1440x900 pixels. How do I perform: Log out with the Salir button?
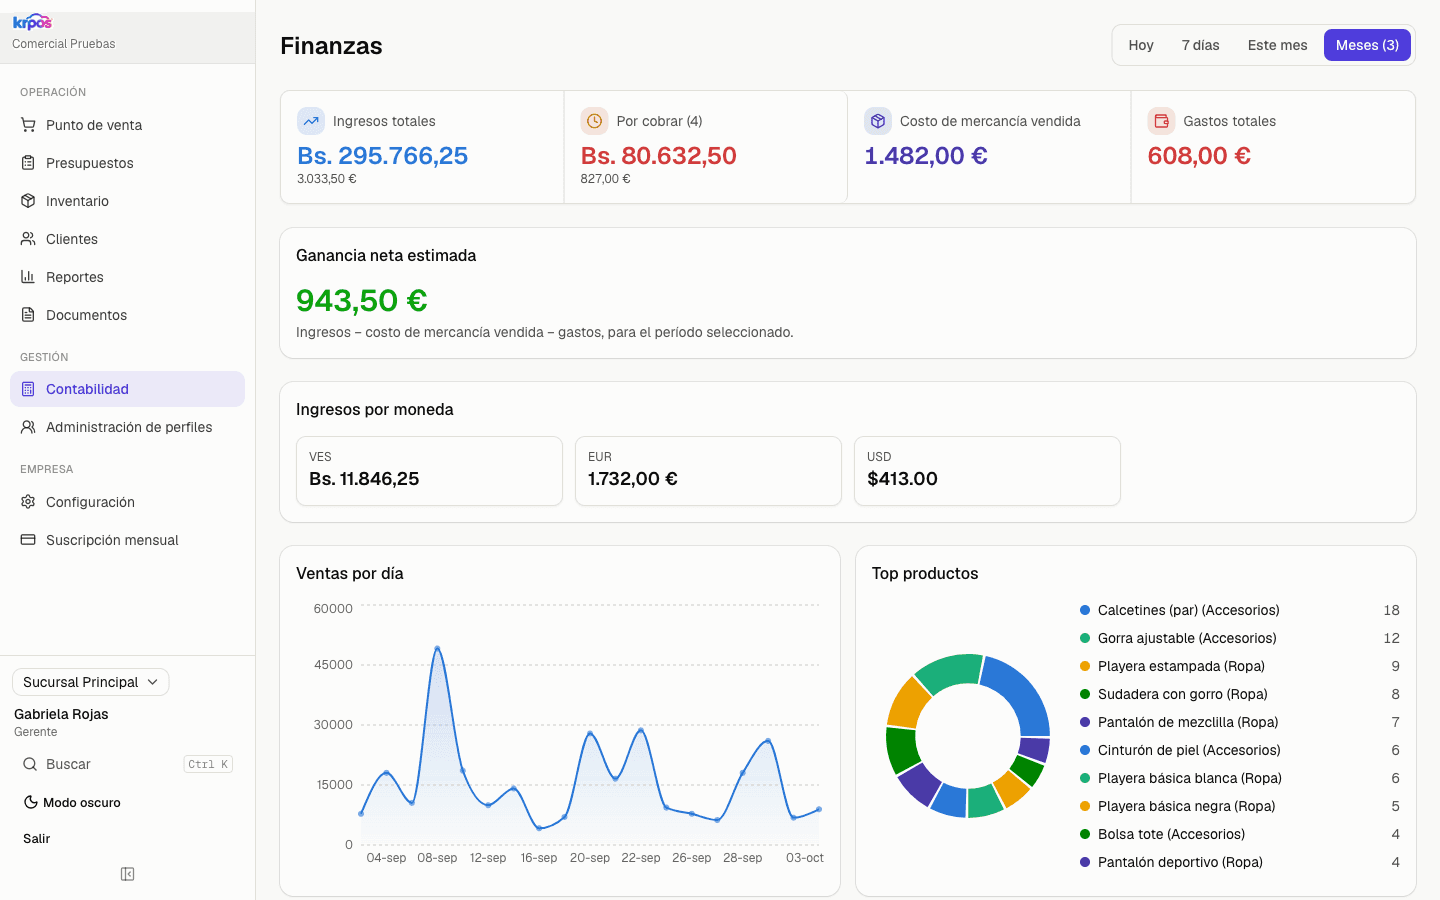(37, 839)
